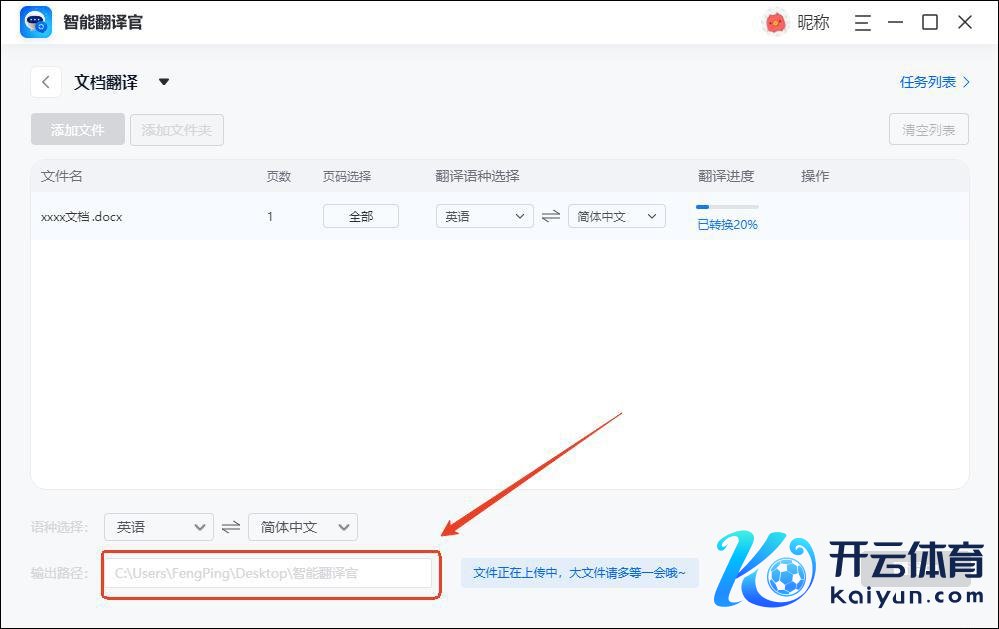Click the 清空列表 button
999x629 pixels.
(x=928, y=130)
